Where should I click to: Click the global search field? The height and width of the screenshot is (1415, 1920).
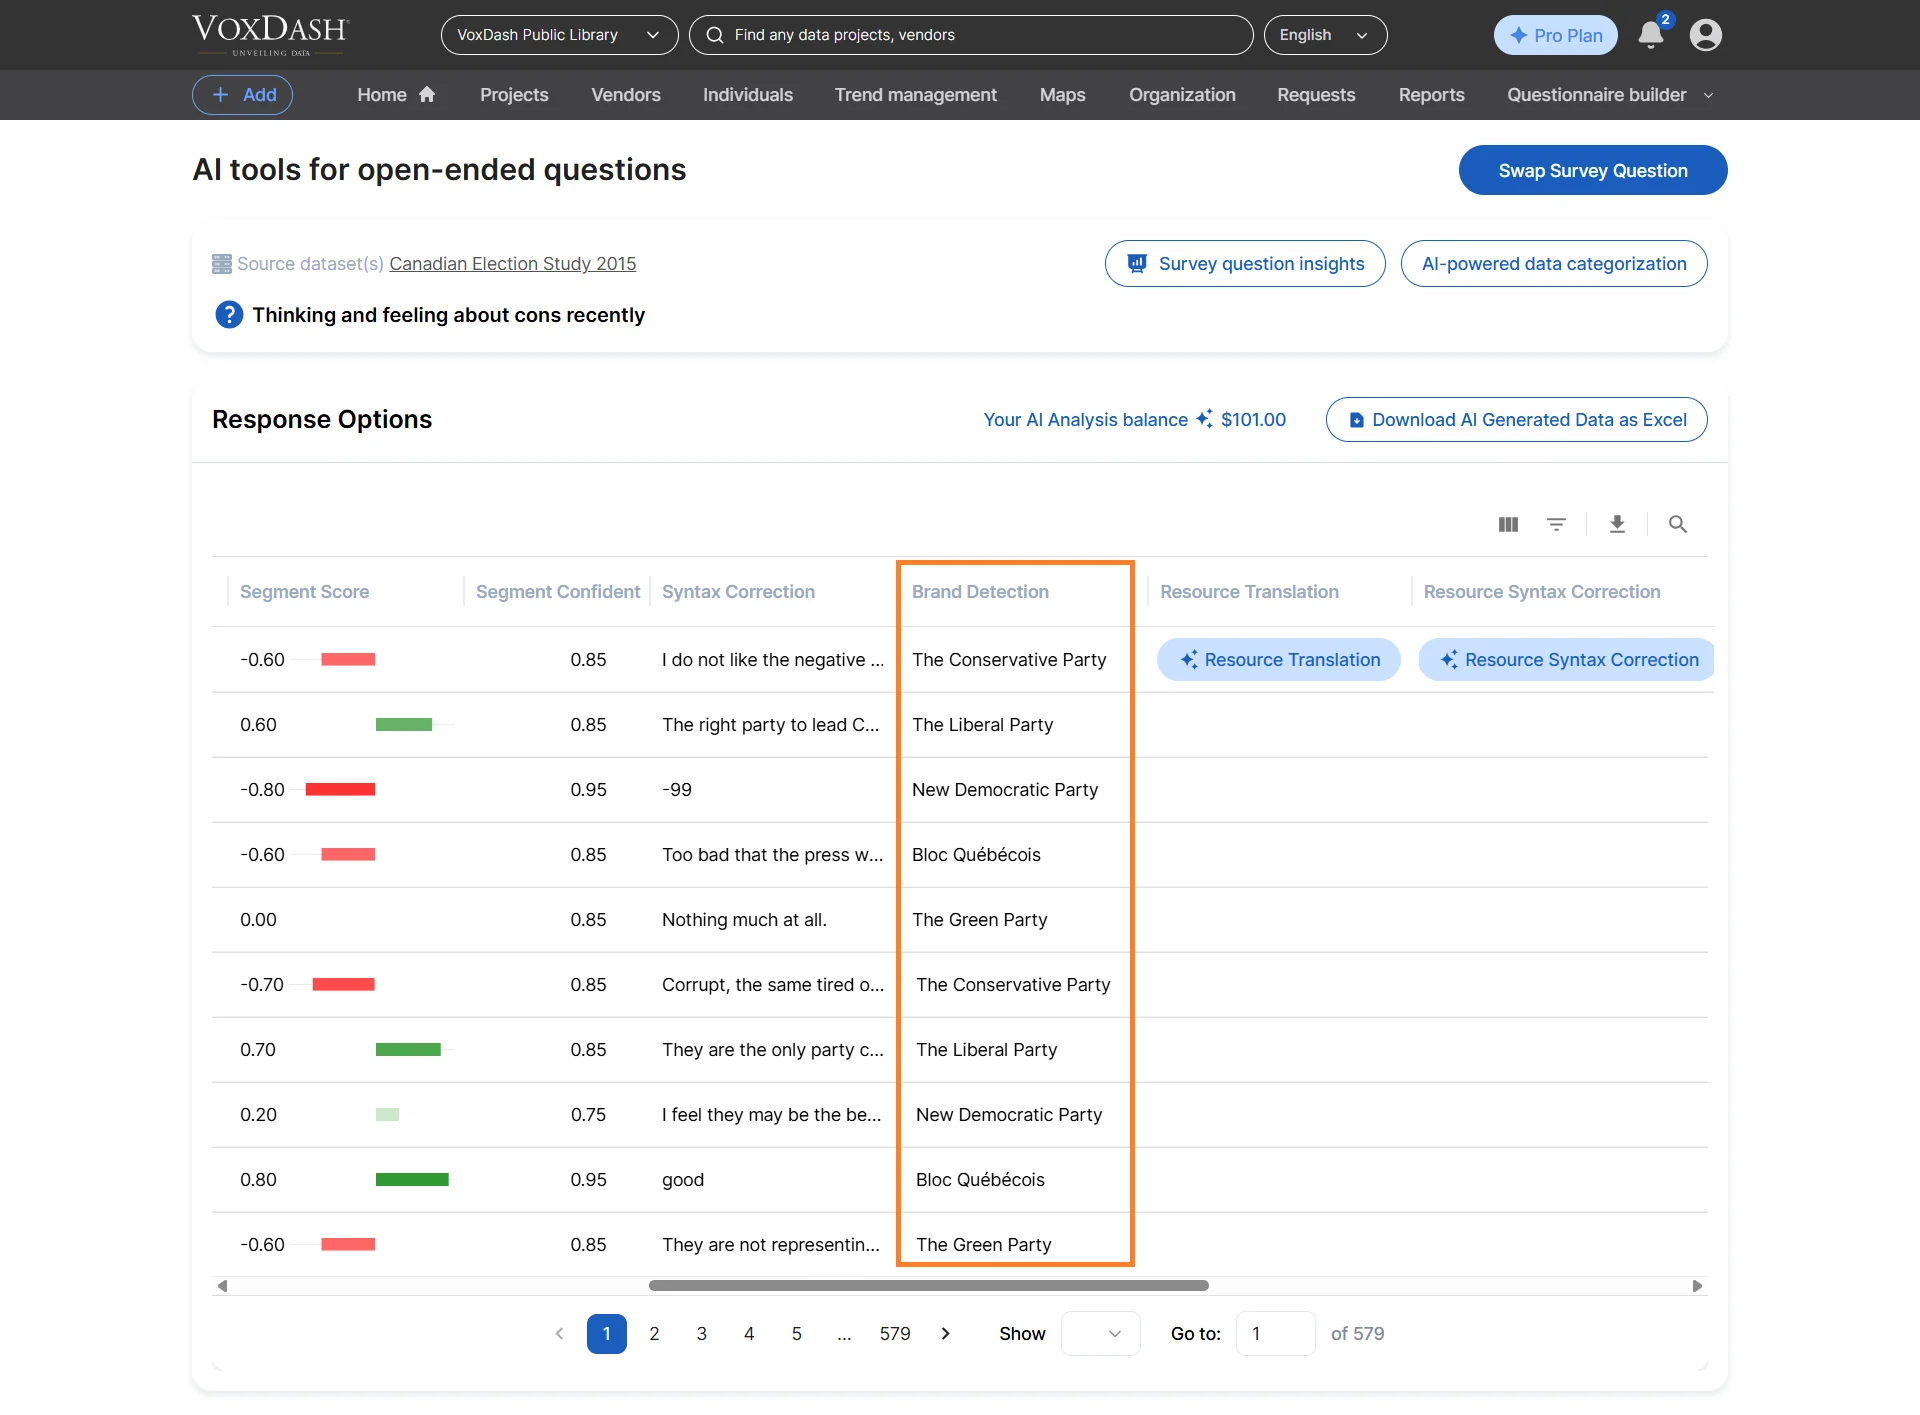click(x=970, y=35)
